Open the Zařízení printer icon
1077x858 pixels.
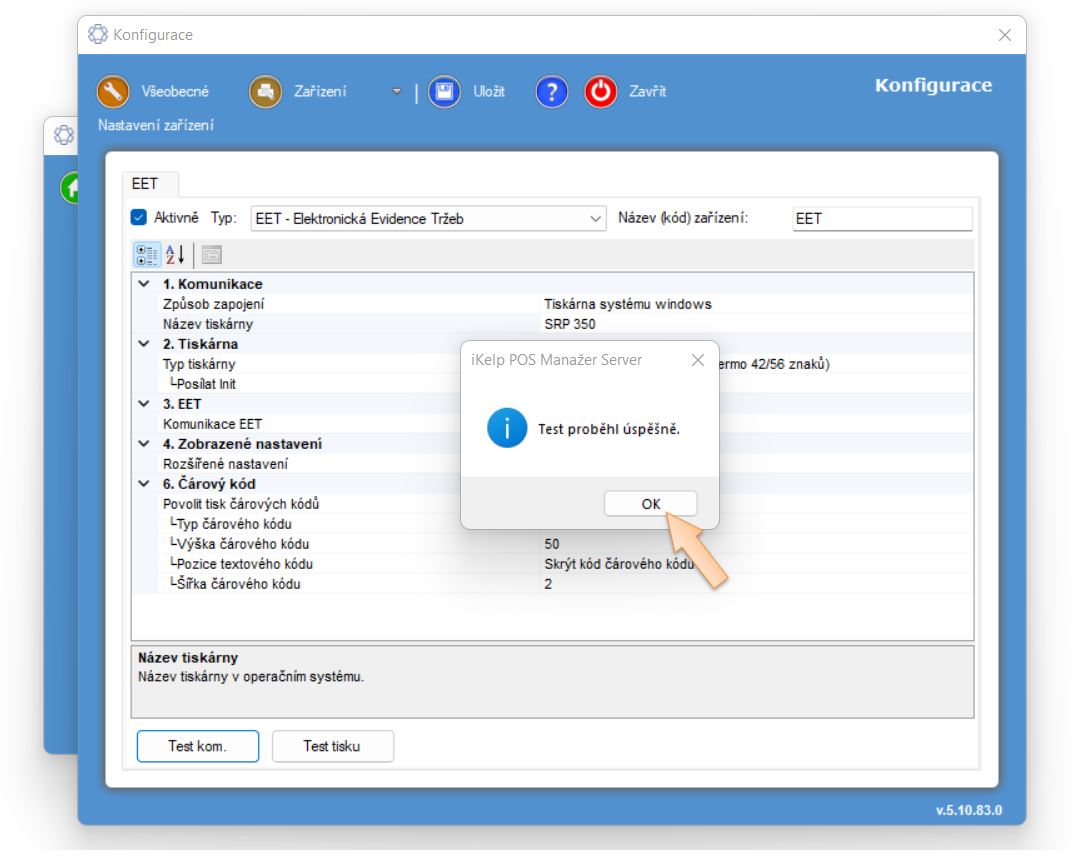coord(266,92)
